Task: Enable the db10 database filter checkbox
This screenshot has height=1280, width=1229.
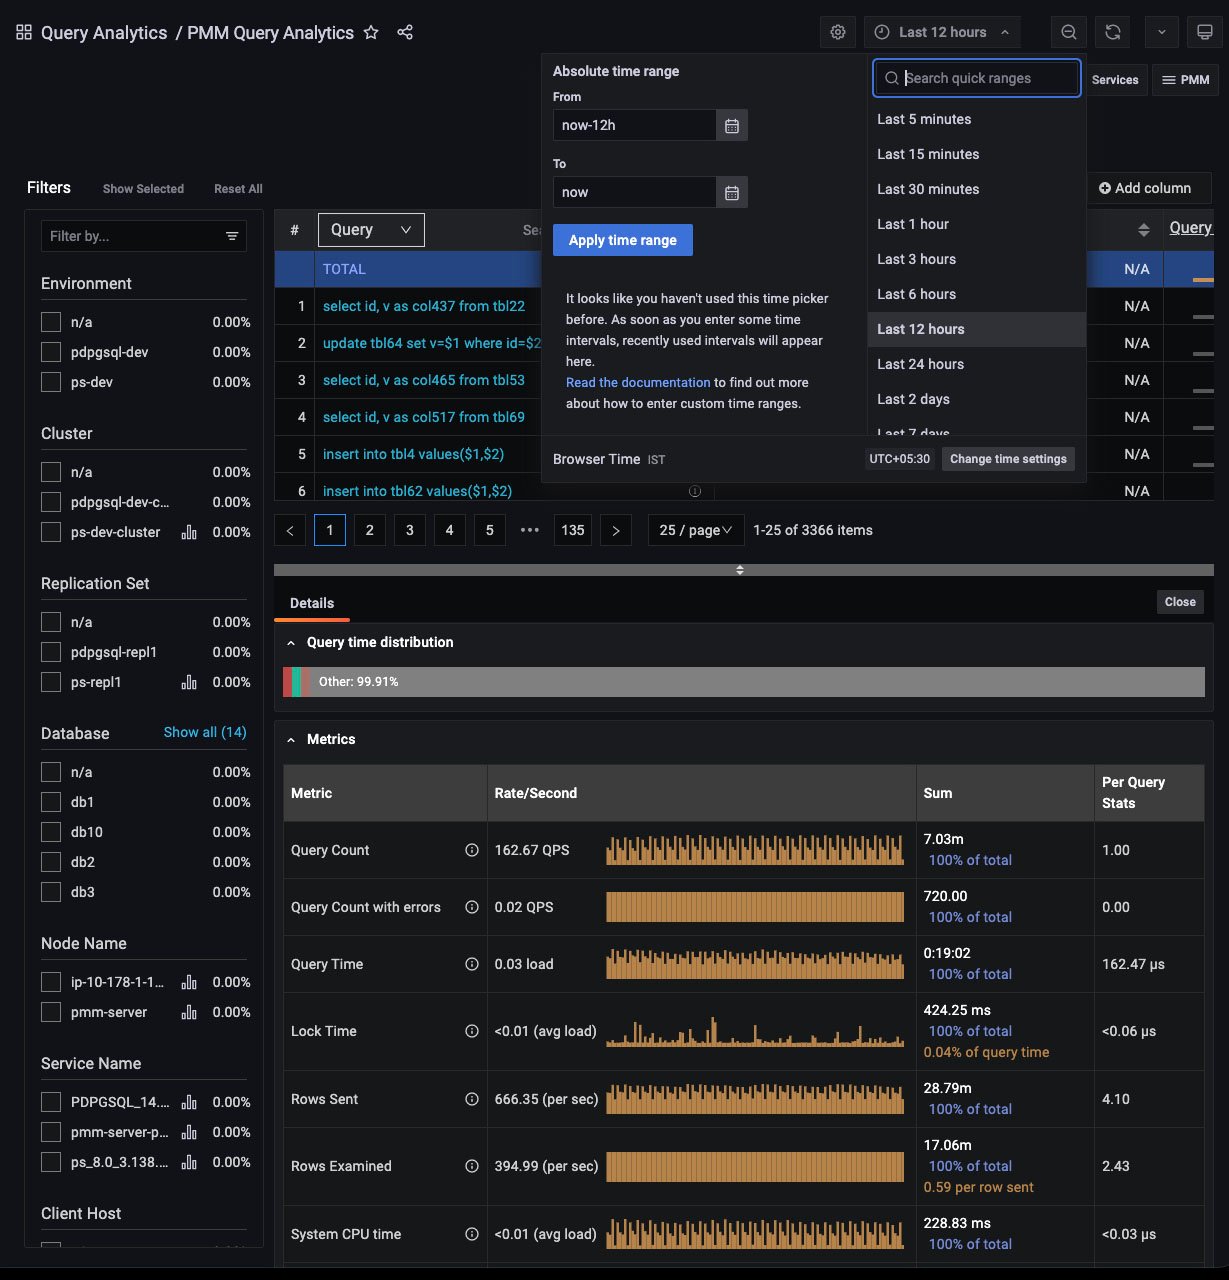Action: 51,832
